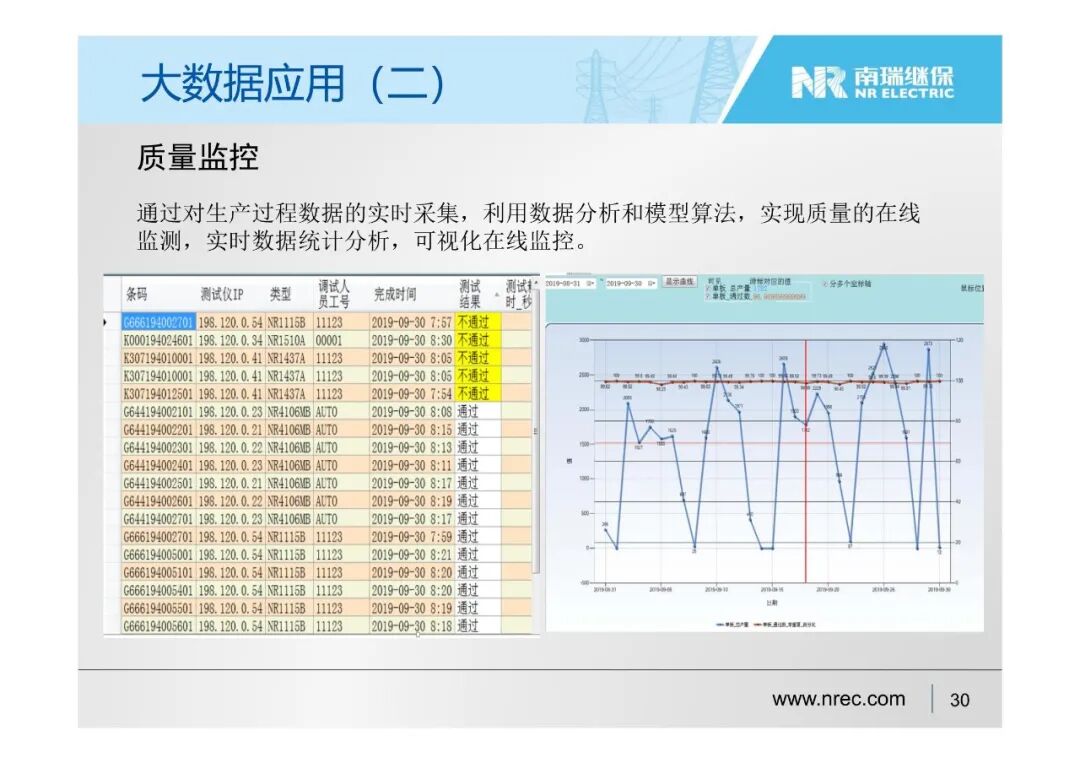This screenshot has width=1080, height=763.
Task: Select barcode cell K000194024601
Action: [158, 340]
